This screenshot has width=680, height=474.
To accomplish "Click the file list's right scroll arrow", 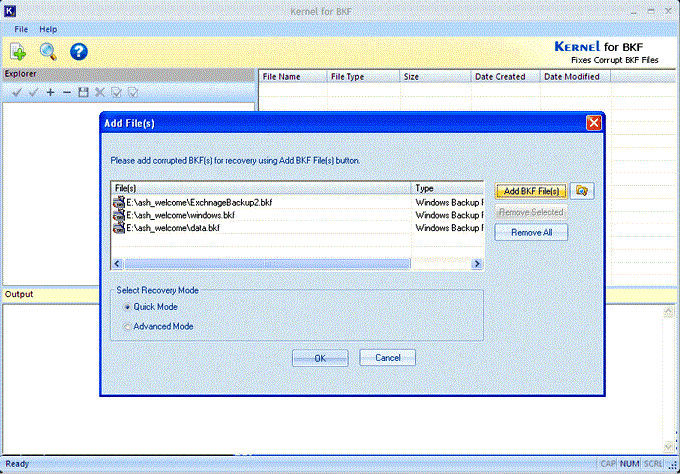I will point(477,264).
